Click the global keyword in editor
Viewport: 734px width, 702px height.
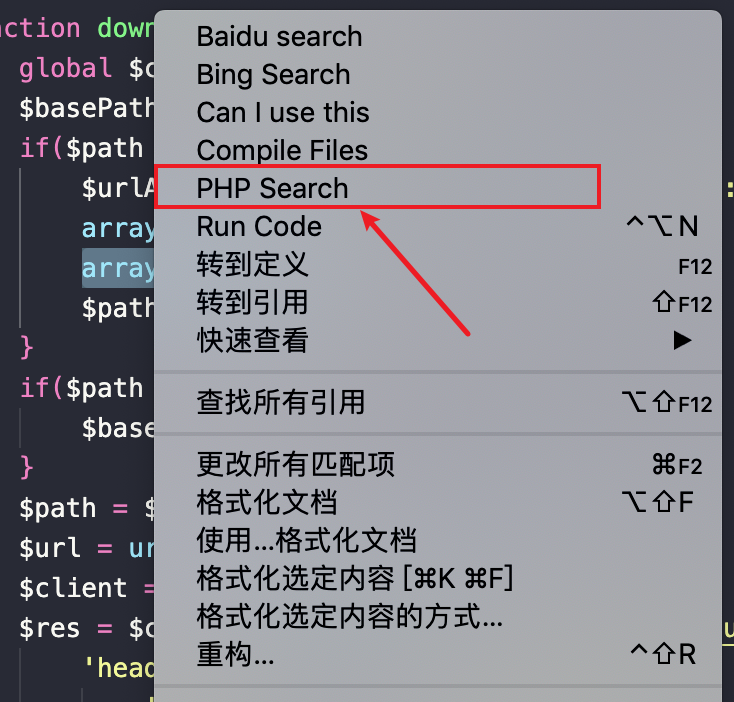coord(66,68)
